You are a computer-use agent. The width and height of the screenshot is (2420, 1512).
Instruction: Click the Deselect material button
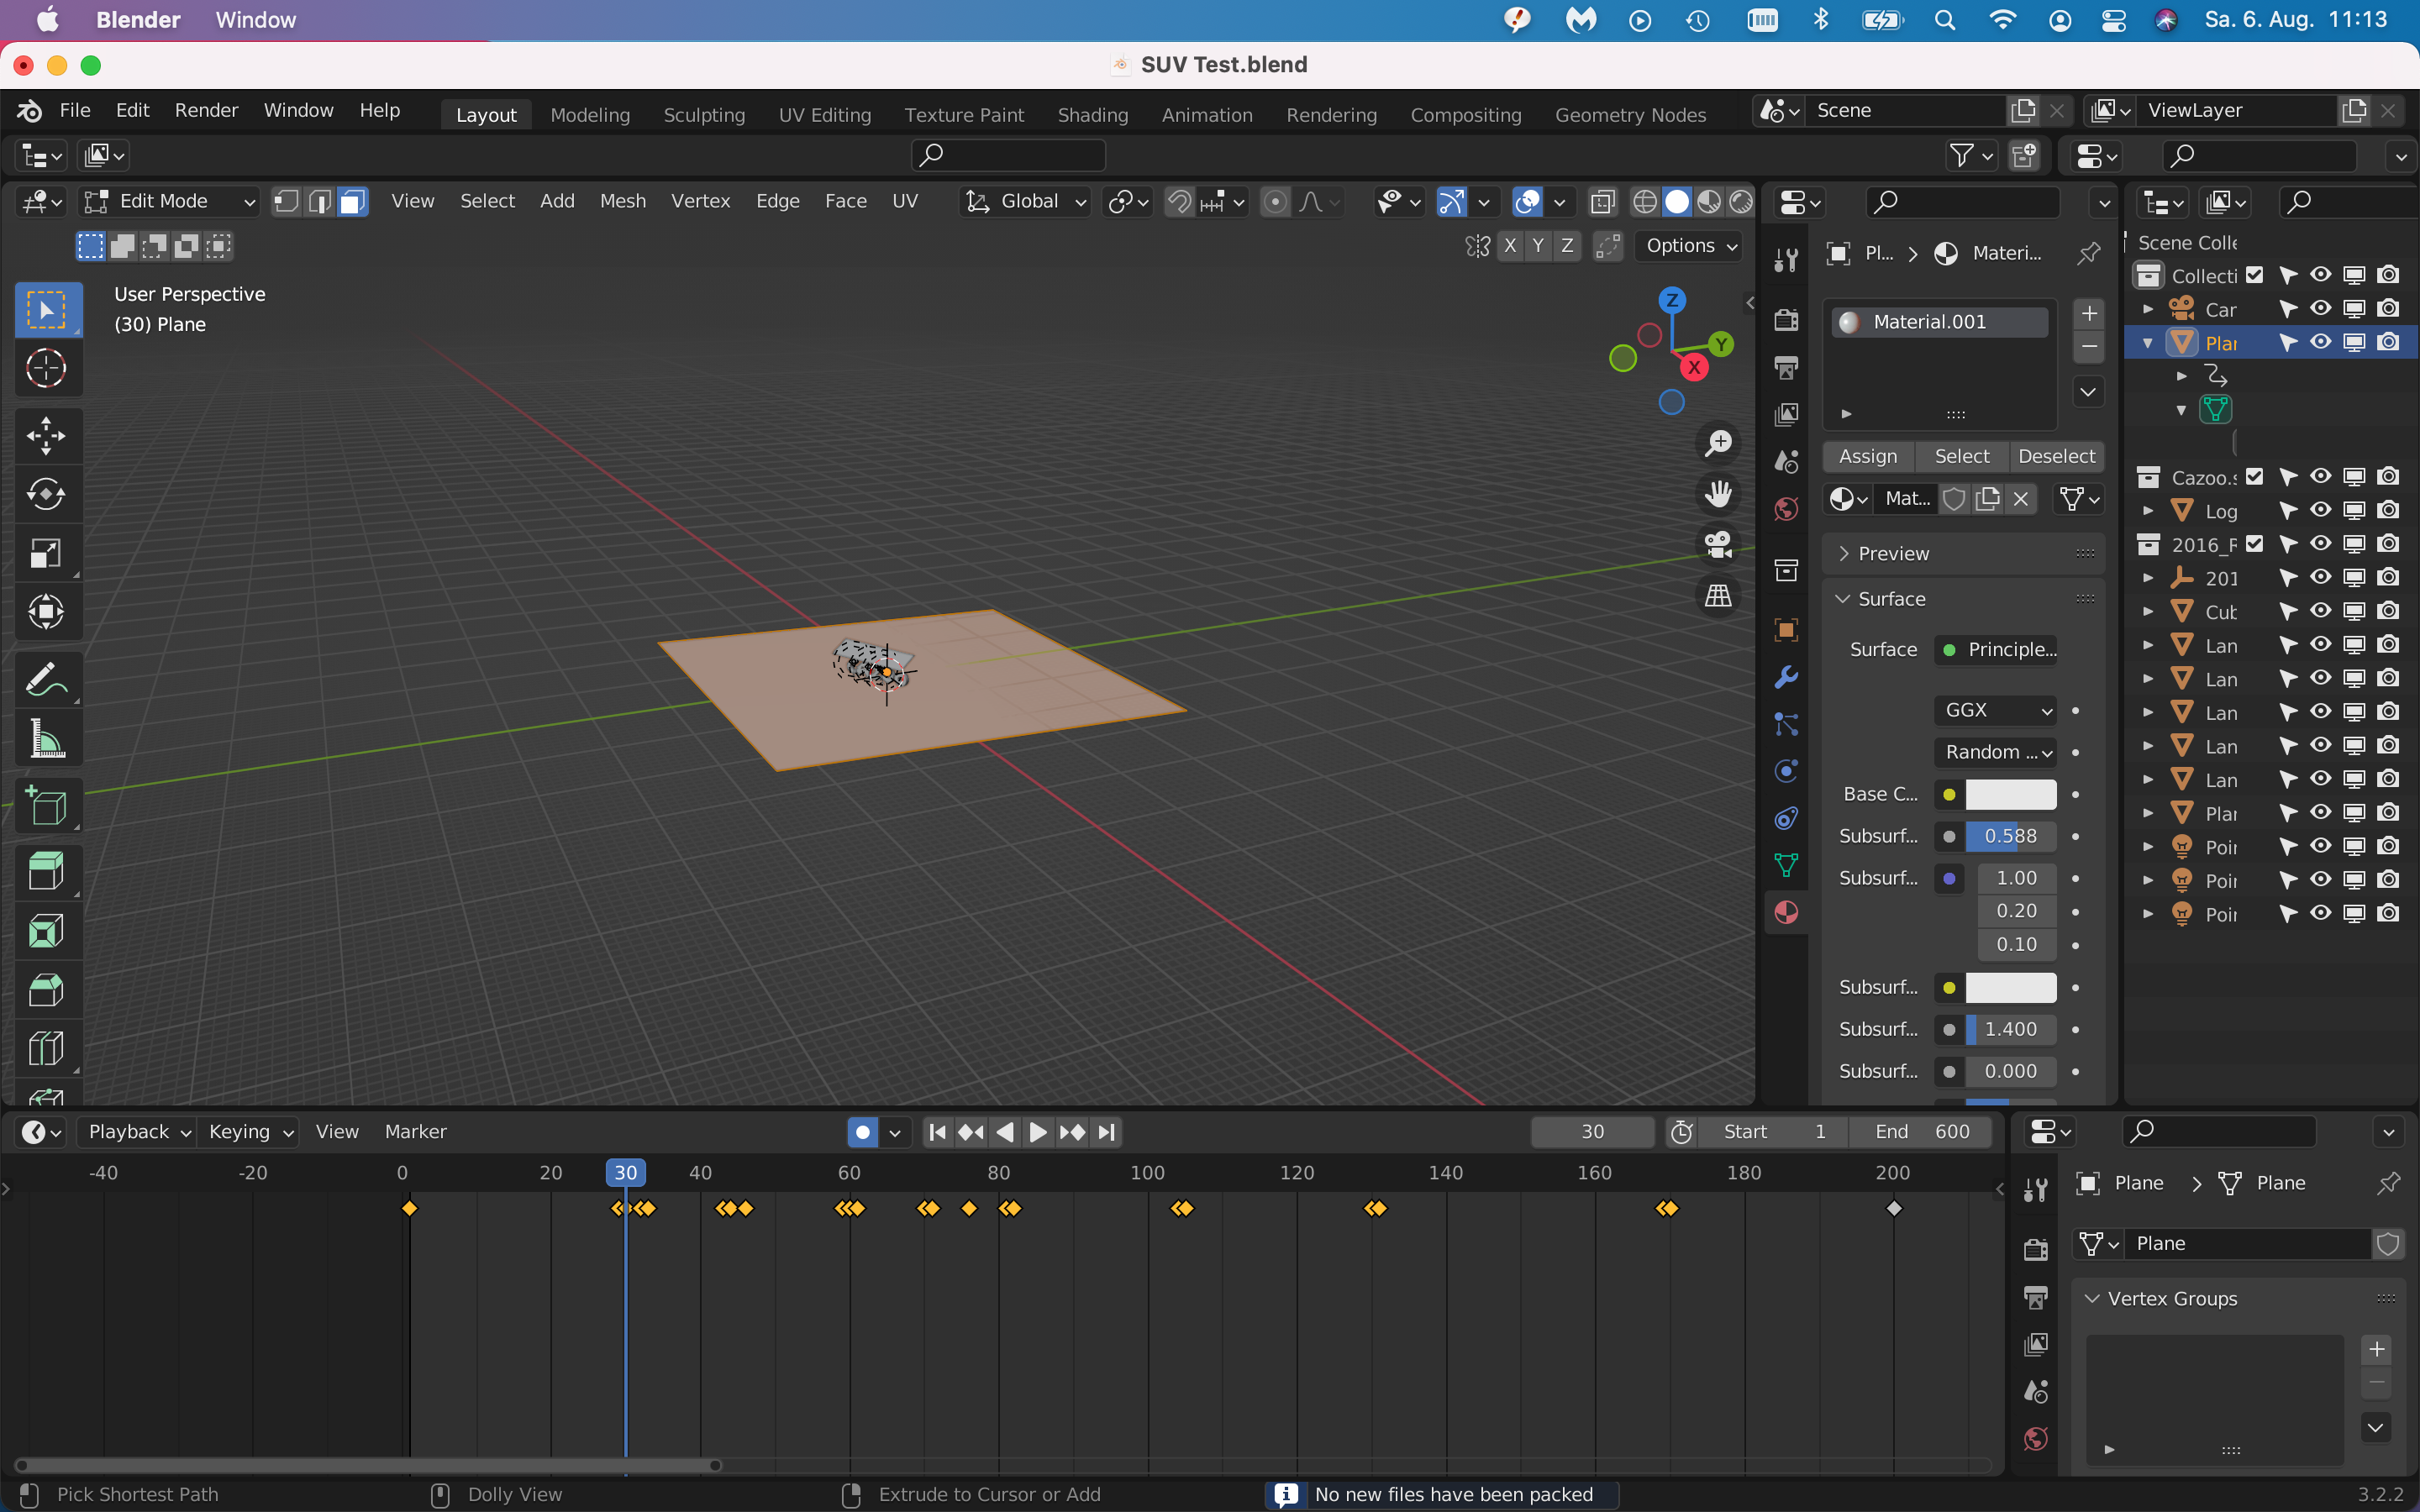click(2056, 456)
